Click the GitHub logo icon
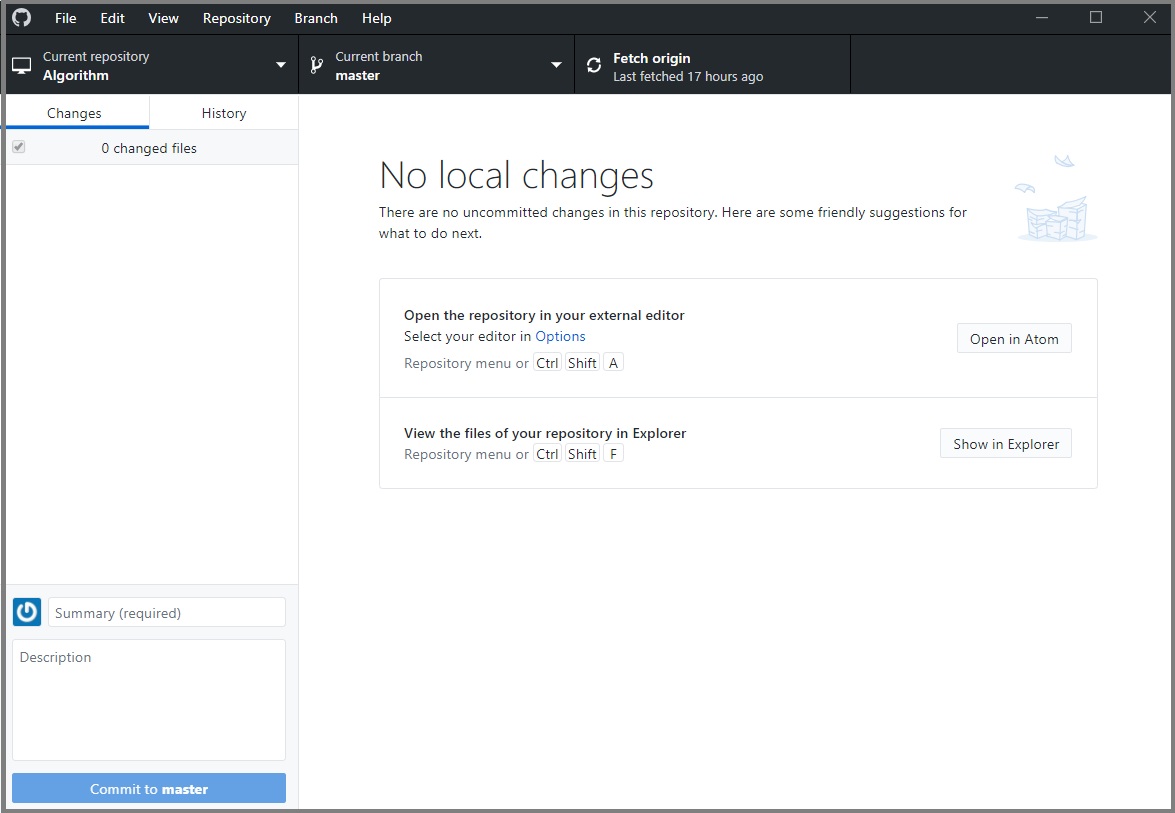 click(22, 17)
